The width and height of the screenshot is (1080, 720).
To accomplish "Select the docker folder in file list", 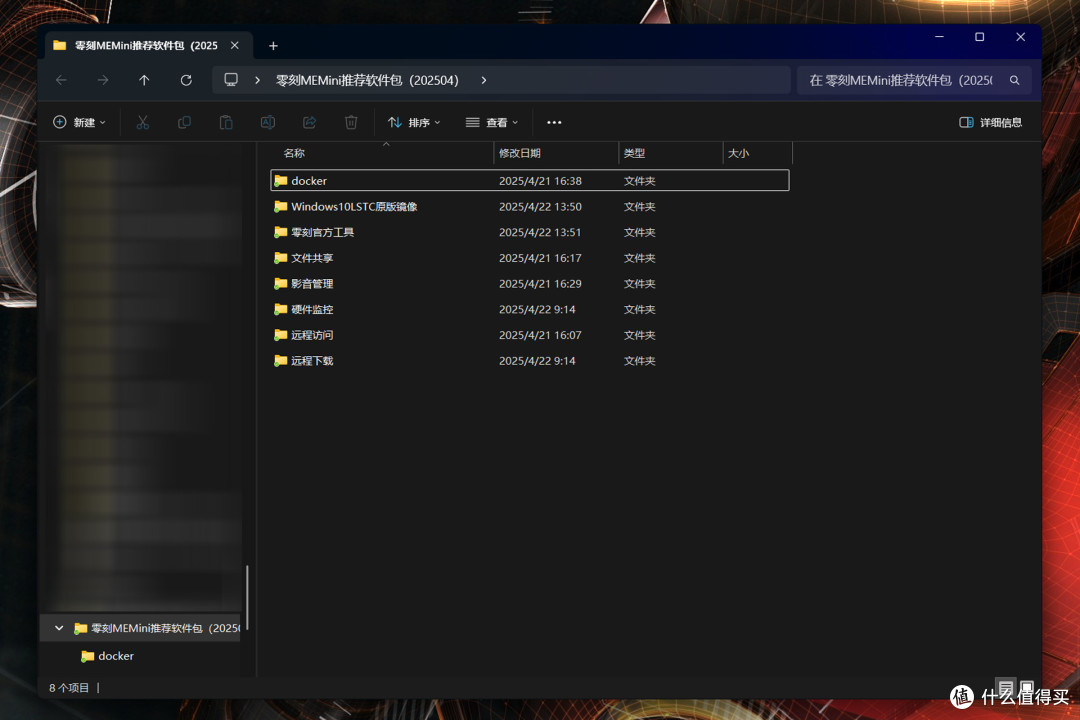I will point(530,181).
